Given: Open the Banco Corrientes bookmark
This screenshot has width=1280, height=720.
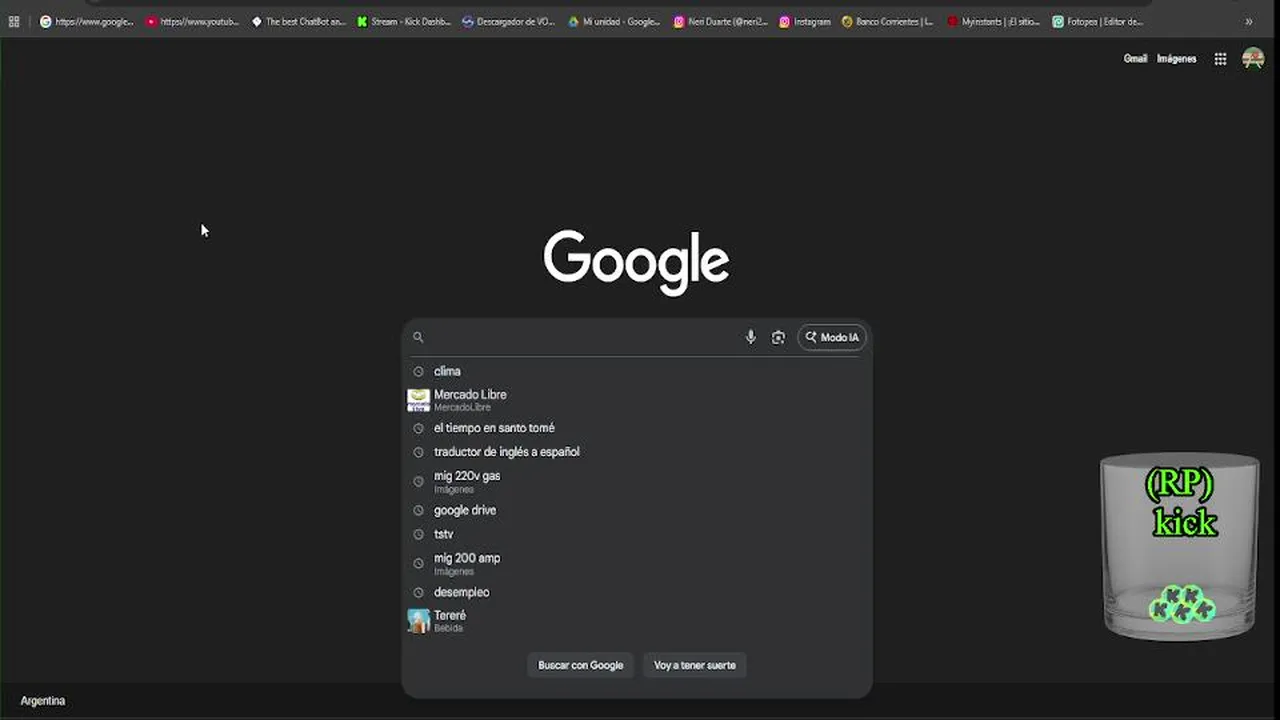Looking at the screenshot, I should click(888, 21).
